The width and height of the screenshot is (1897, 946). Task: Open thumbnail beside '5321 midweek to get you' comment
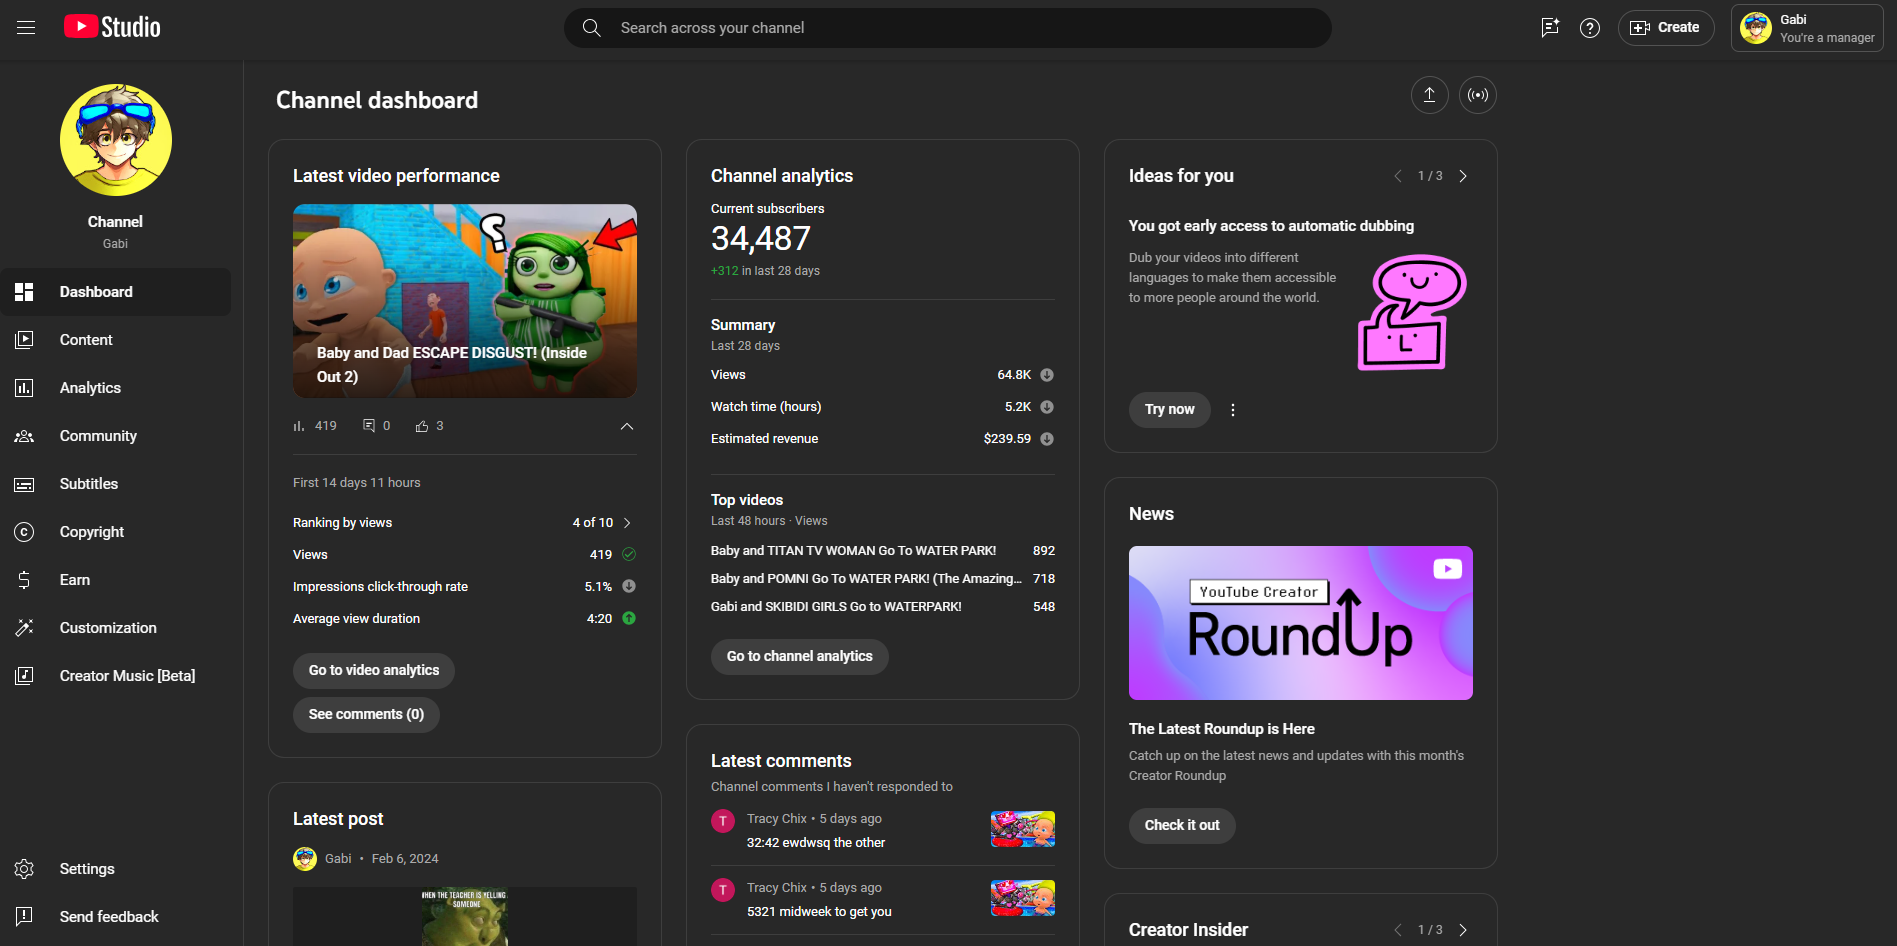(1023, 898)
